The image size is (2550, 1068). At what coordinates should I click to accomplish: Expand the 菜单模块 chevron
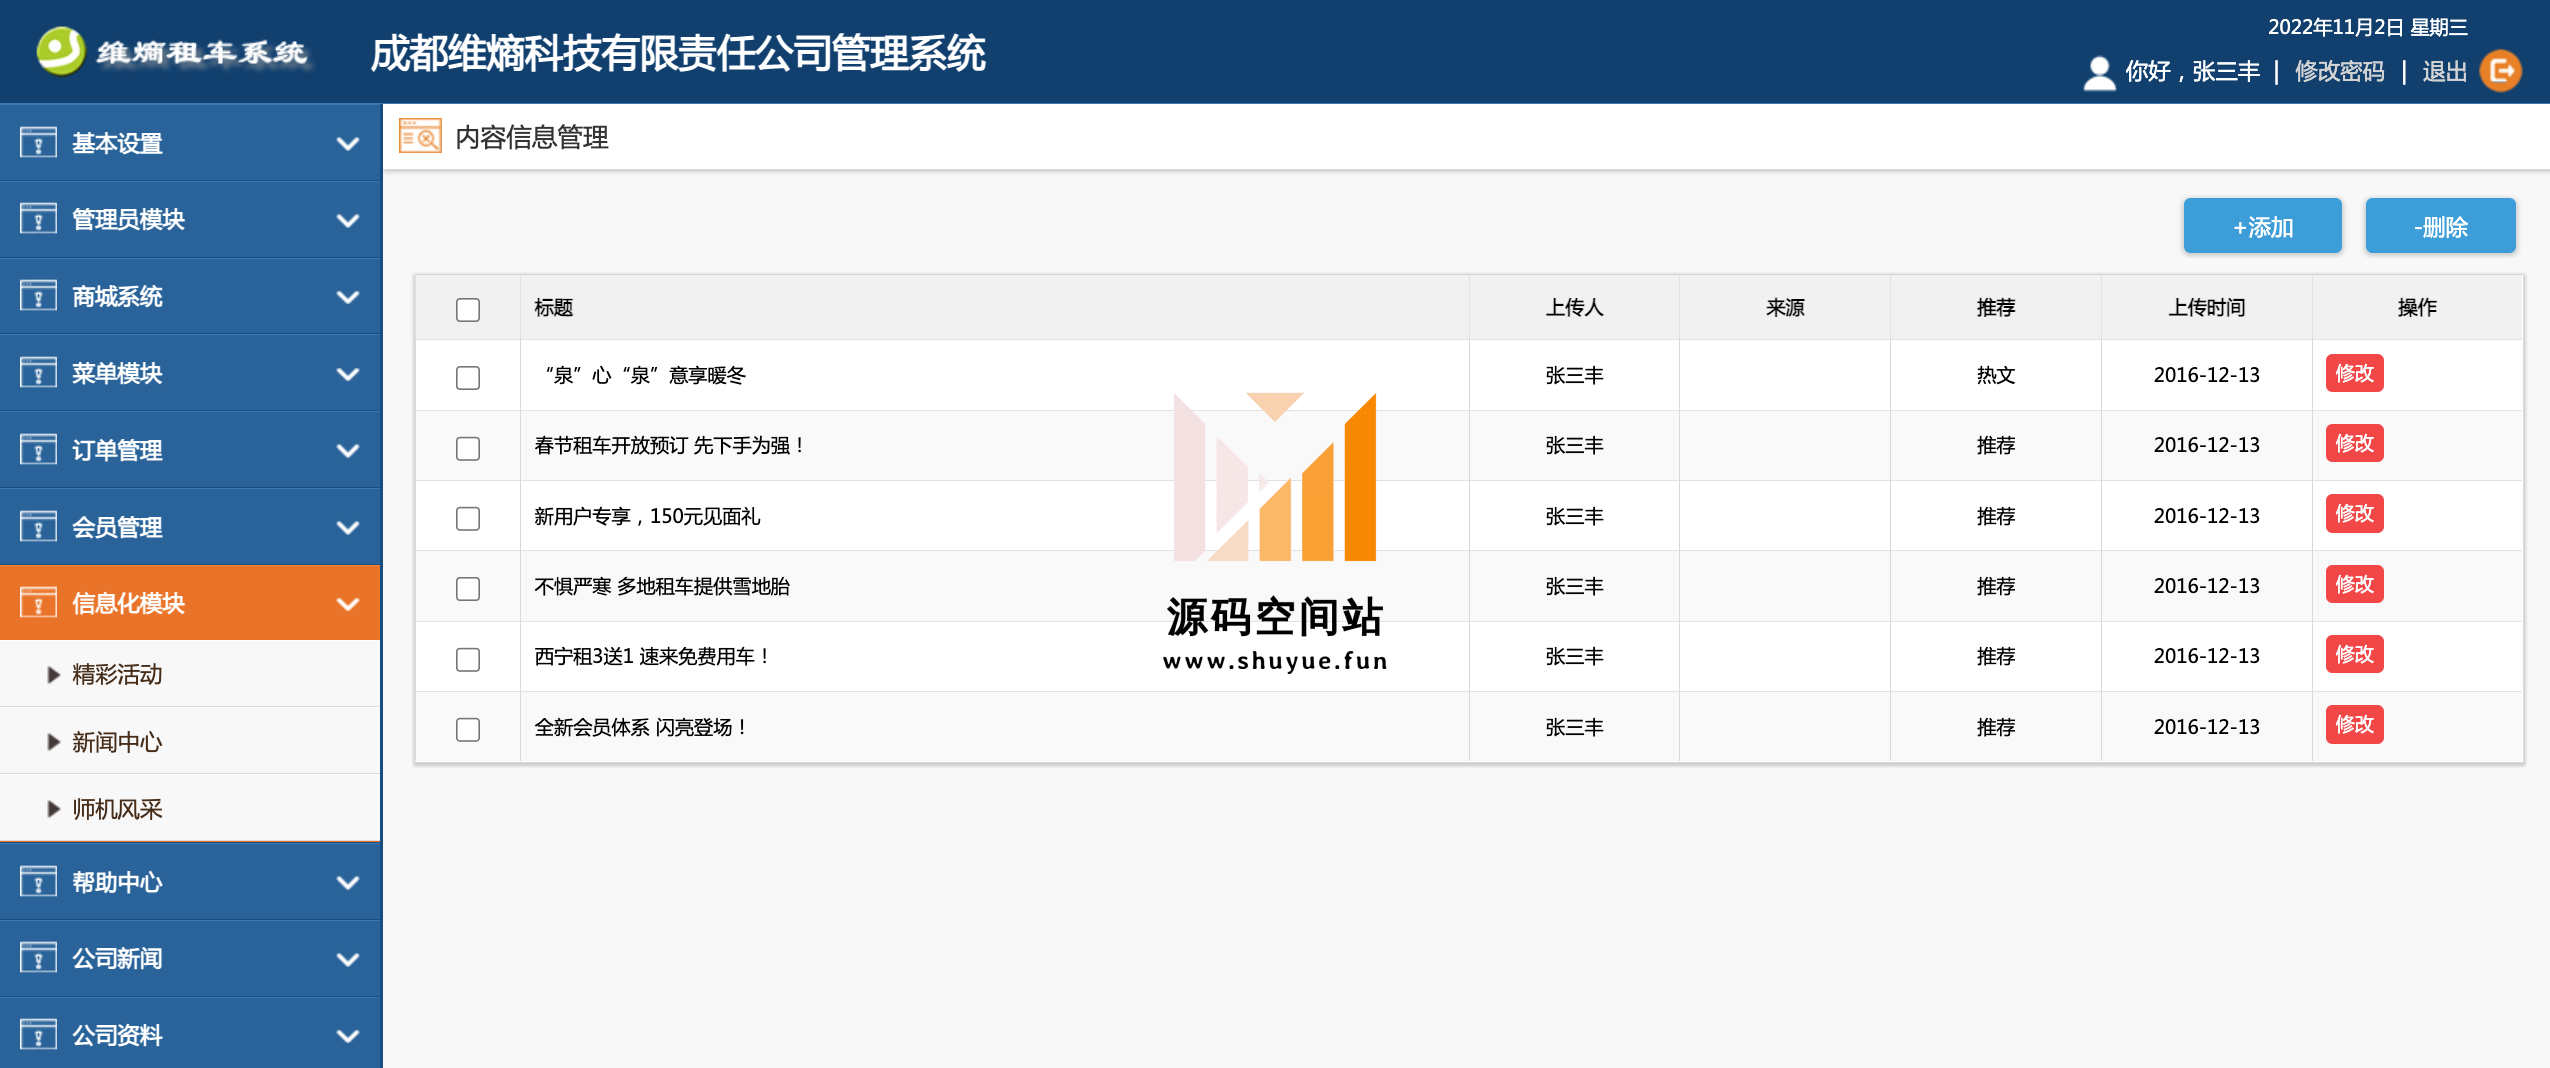point(348,374)
